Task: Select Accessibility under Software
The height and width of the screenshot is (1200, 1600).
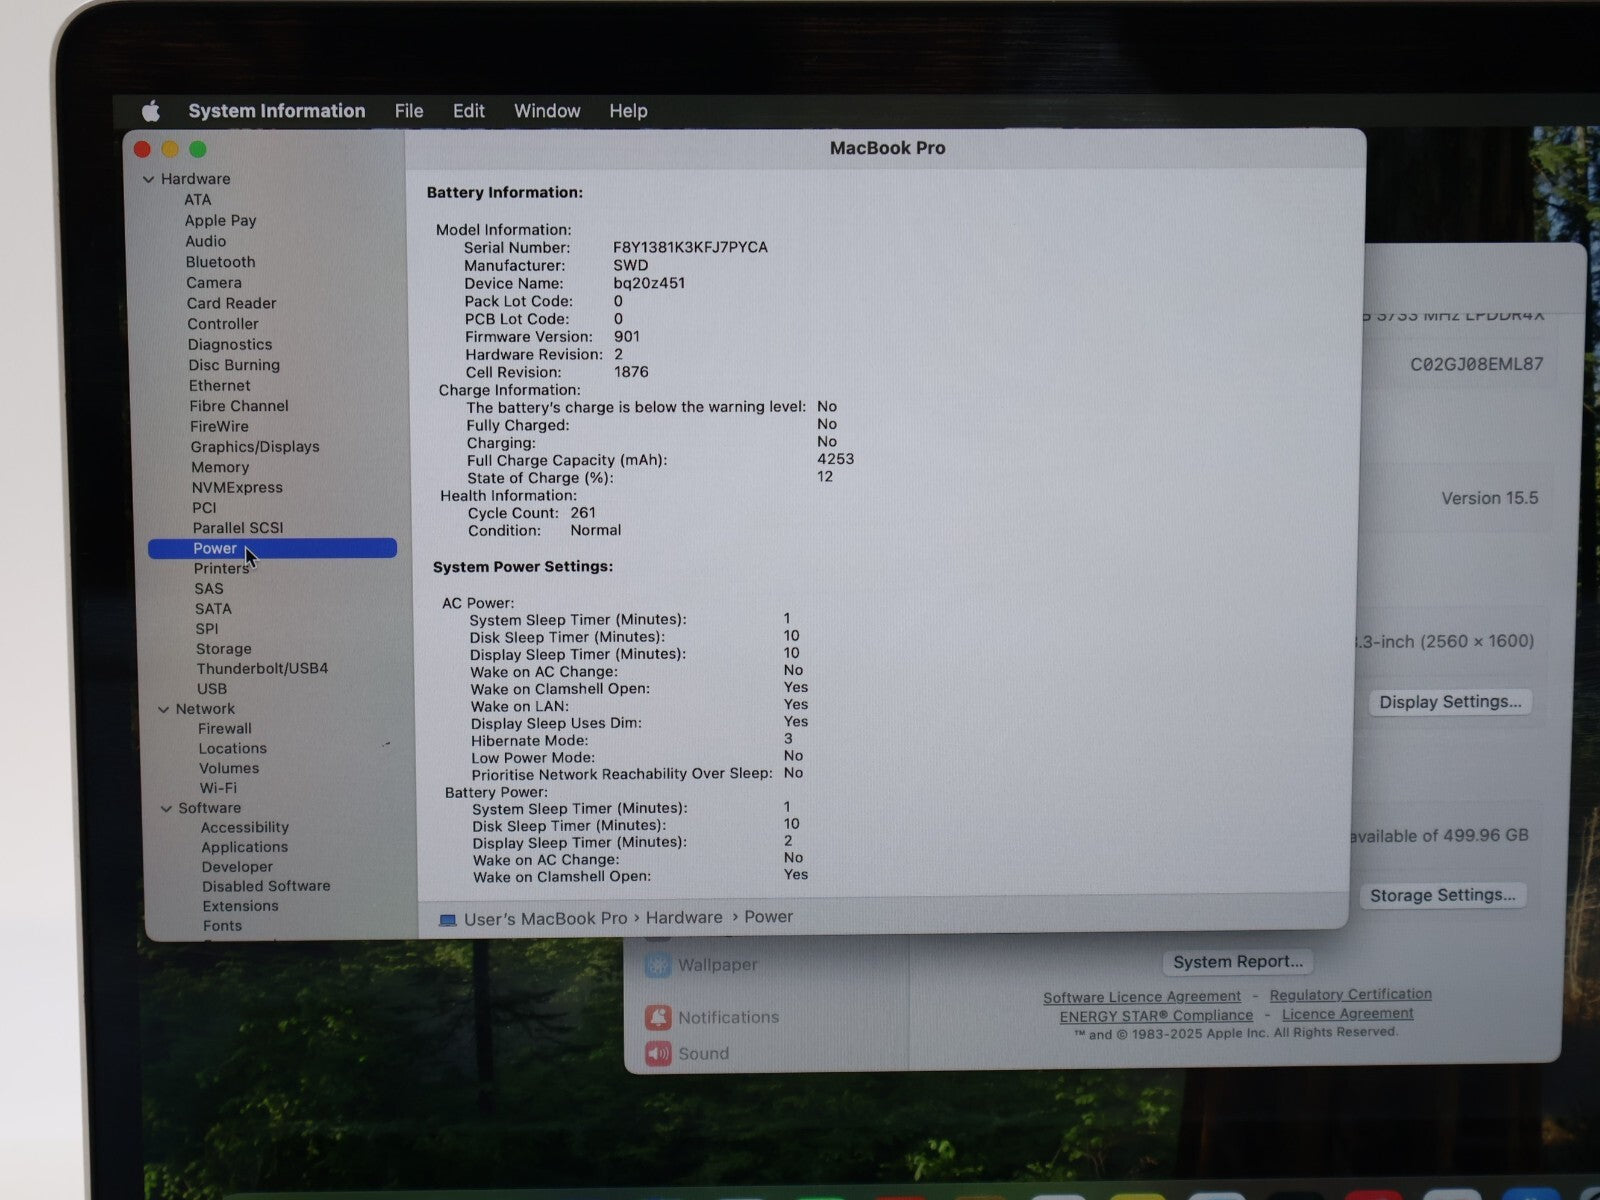Action: (x=244, y=828)
